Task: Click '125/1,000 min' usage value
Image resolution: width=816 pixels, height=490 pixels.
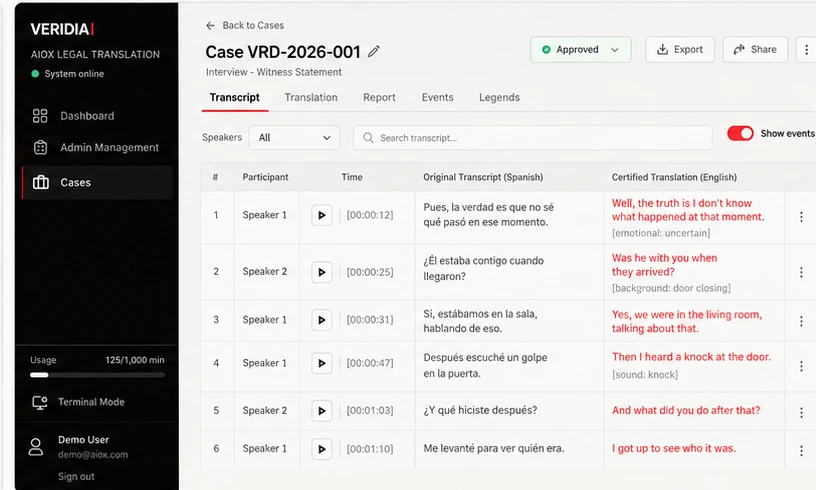Action: pos(135,360)
